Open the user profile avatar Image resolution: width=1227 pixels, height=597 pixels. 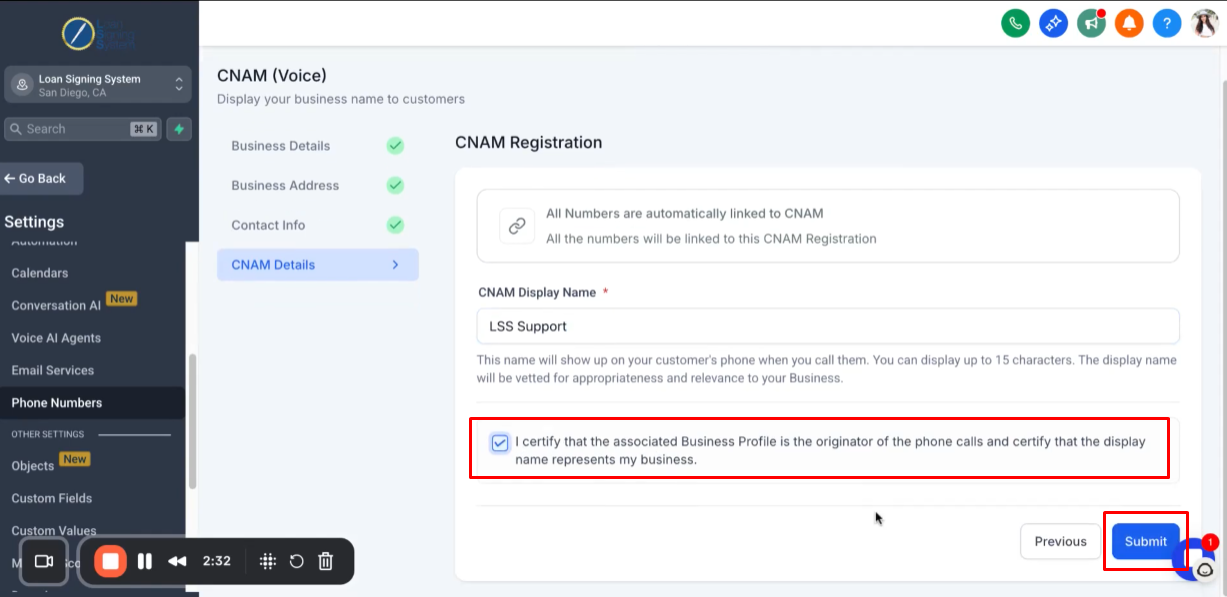tap(1205, 23)
